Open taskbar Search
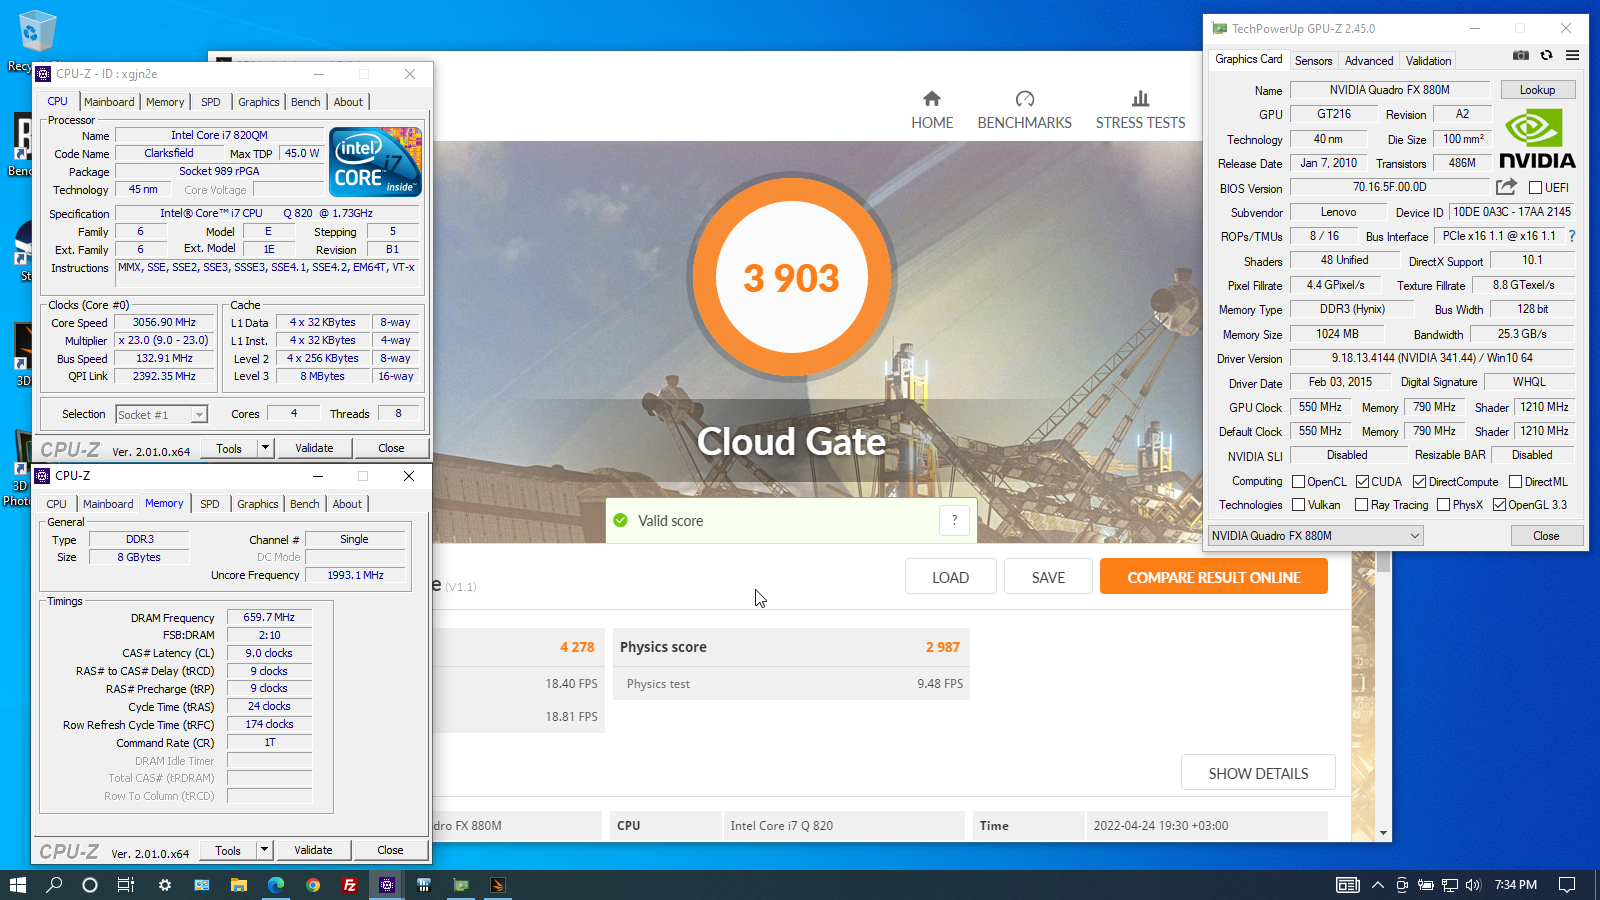 point(54,885)
